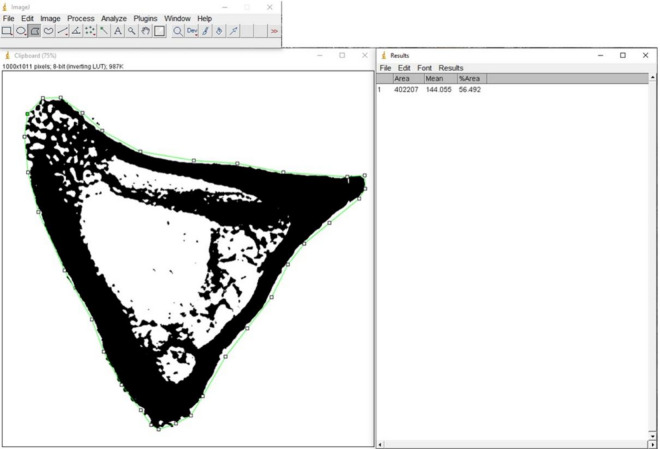Open the ImageJ Image menu
The height and width of the screenshot is (449, 660).
(50, 19)
